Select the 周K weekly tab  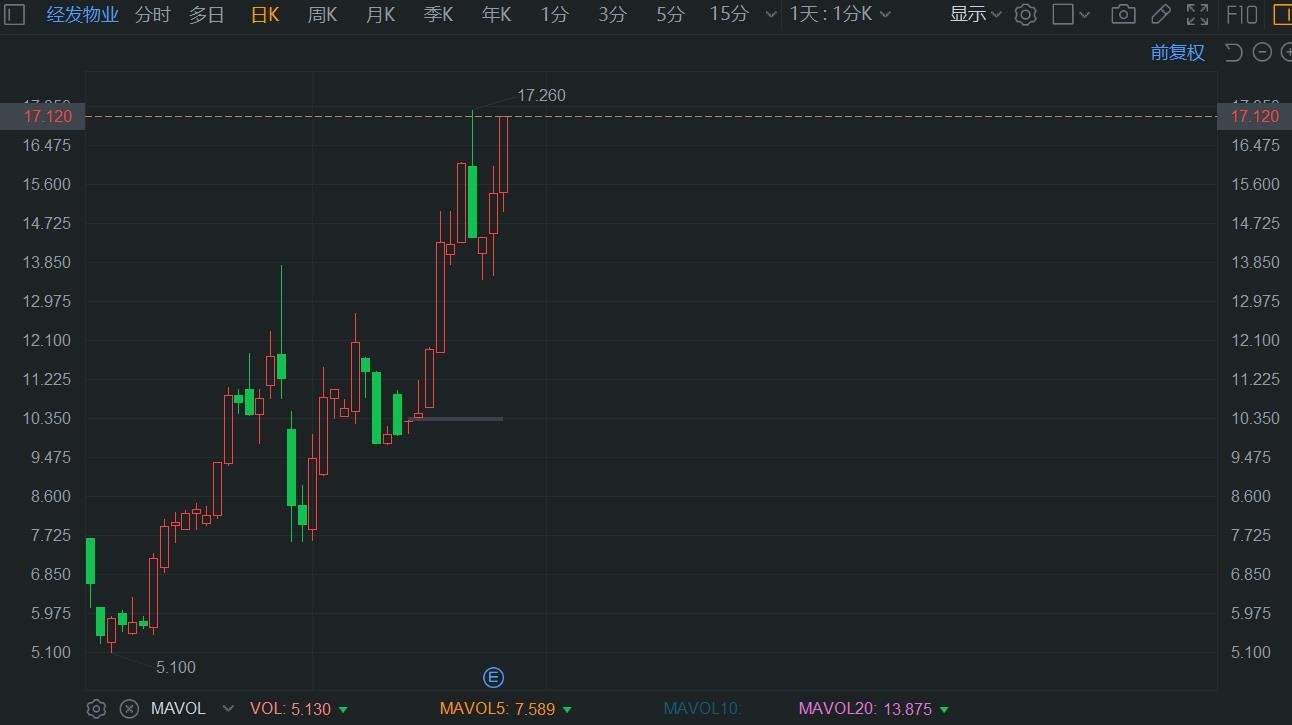(322, 14)
